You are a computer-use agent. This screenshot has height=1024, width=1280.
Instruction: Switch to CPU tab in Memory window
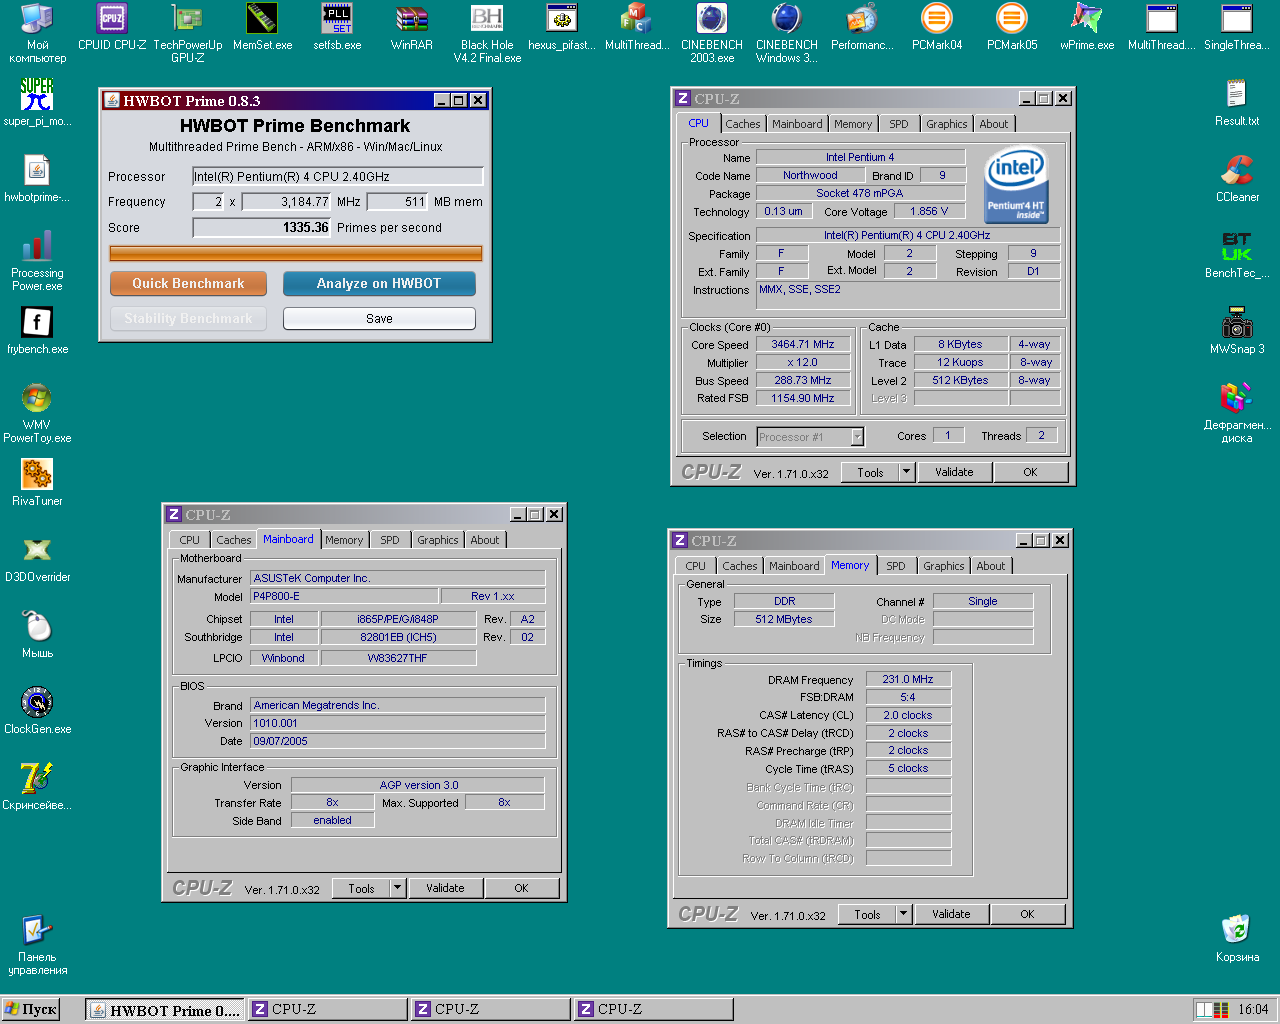point(696,566)
